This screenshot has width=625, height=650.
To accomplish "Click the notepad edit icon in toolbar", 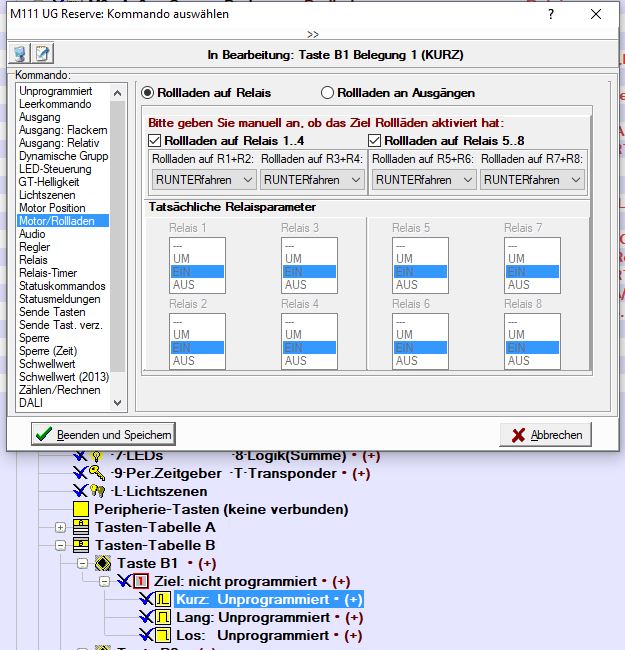I will (x=43, y=54).
